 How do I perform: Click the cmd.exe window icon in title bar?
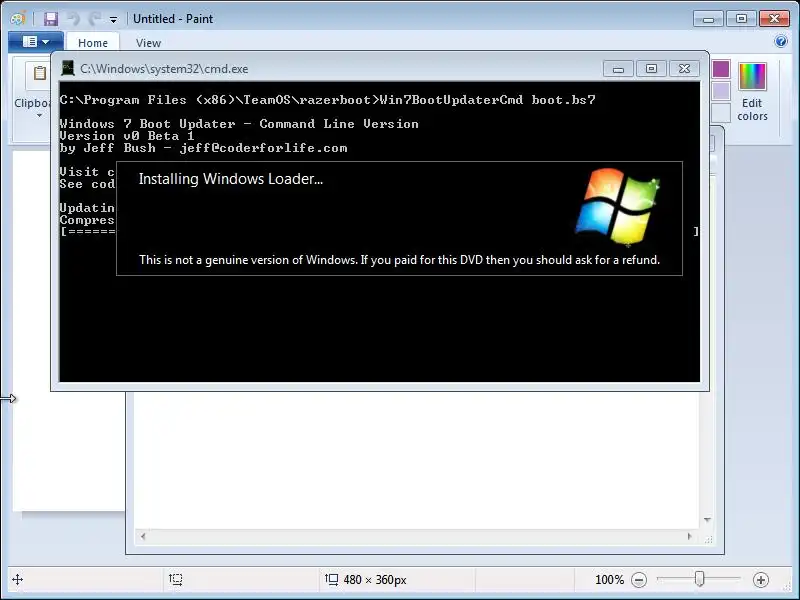click(x=67, y=68)
